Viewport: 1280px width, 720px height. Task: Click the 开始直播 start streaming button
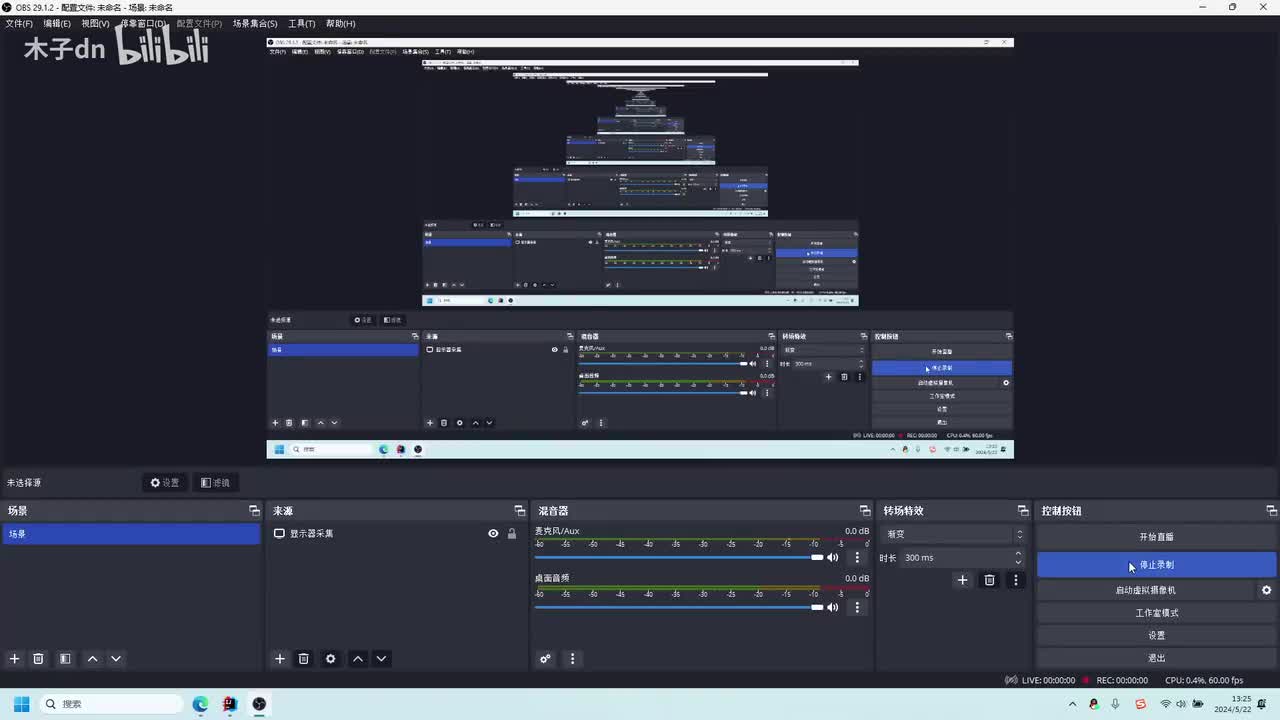coord(1156,537)
